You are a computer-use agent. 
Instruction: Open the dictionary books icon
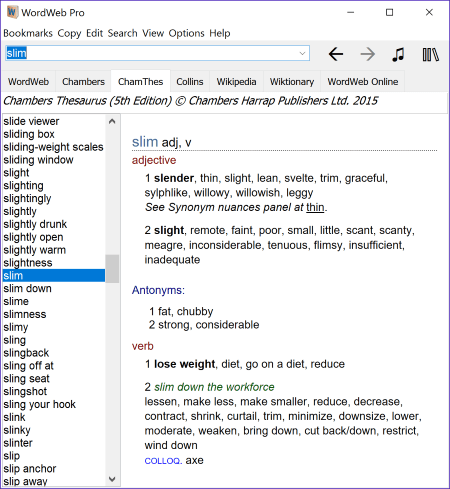click(430, 54)
